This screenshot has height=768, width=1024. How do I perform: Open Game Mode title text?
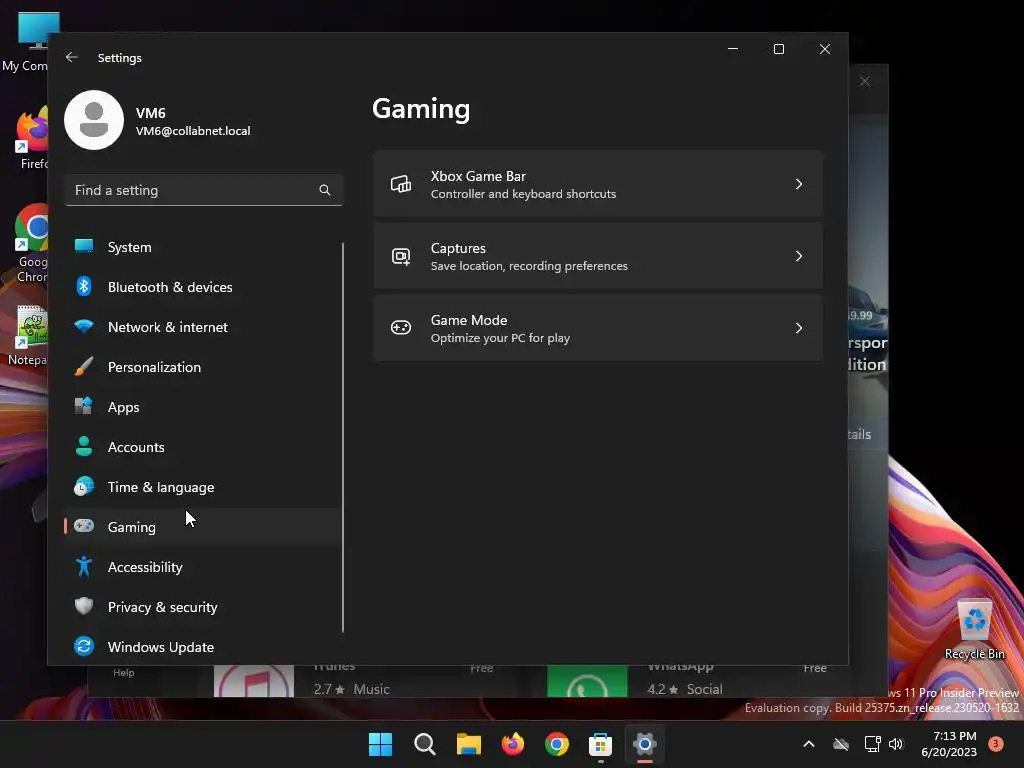469,320
